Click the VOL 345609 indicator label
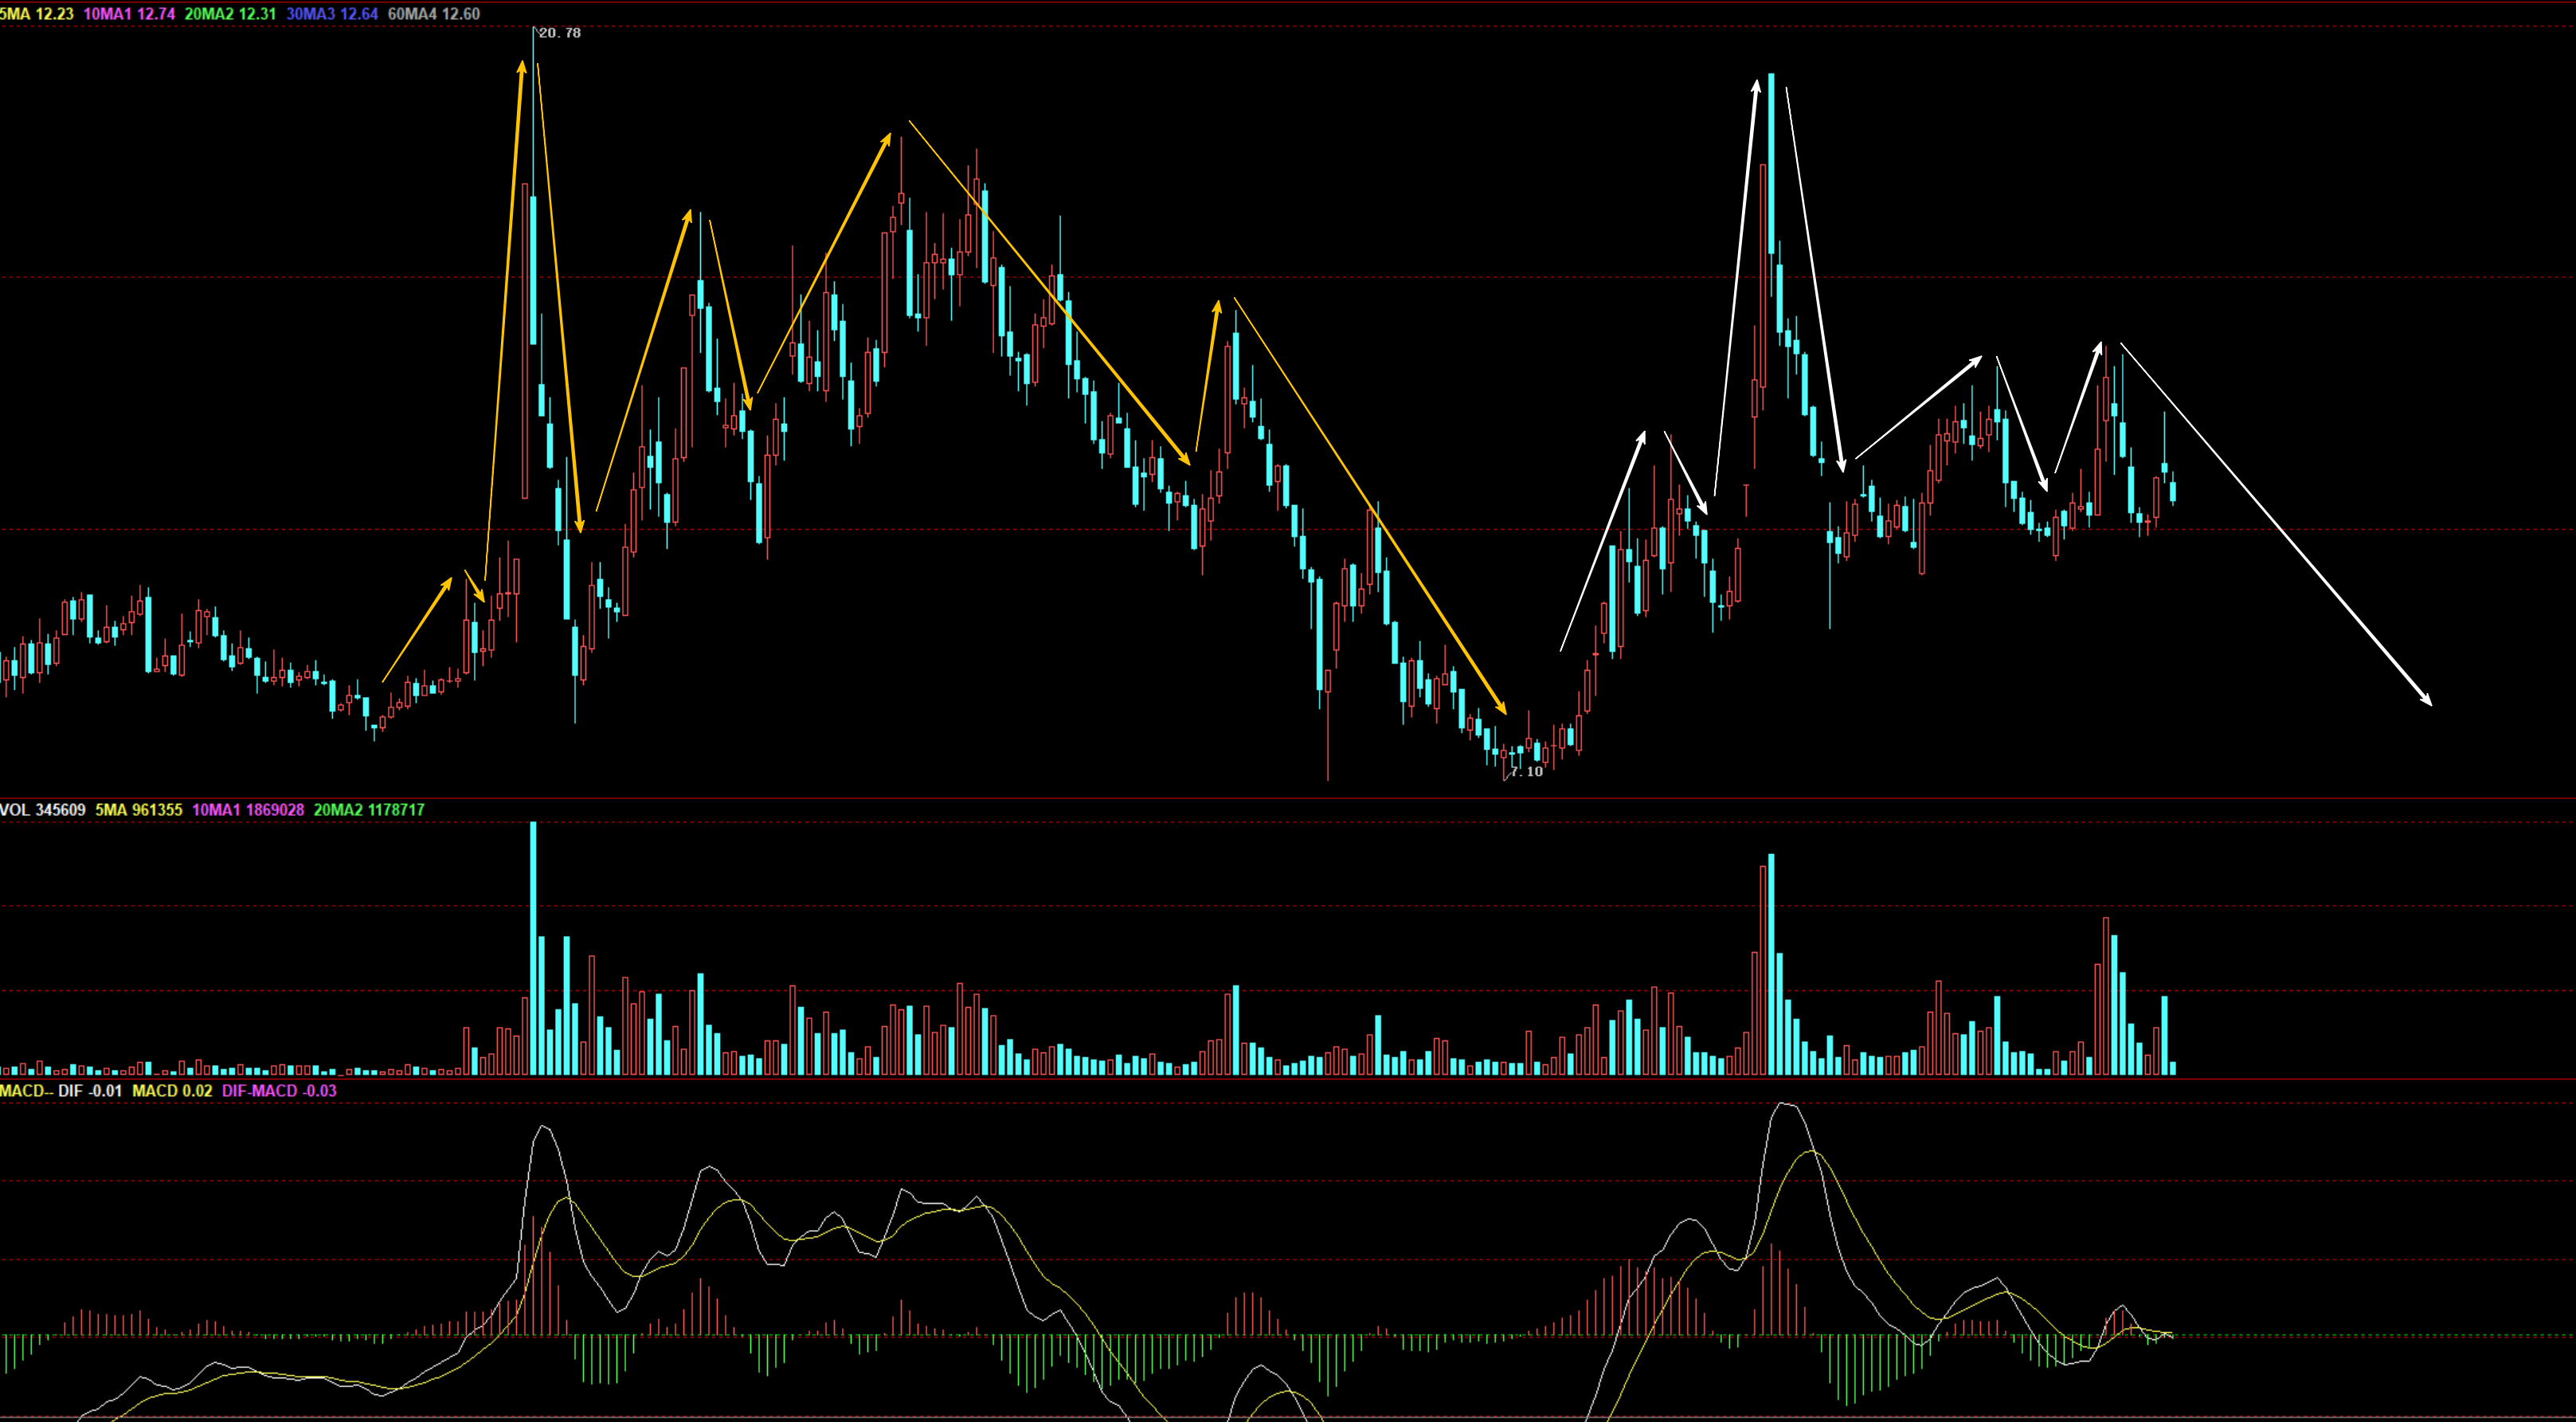The image size is (2576, 1422). (43, 810)
